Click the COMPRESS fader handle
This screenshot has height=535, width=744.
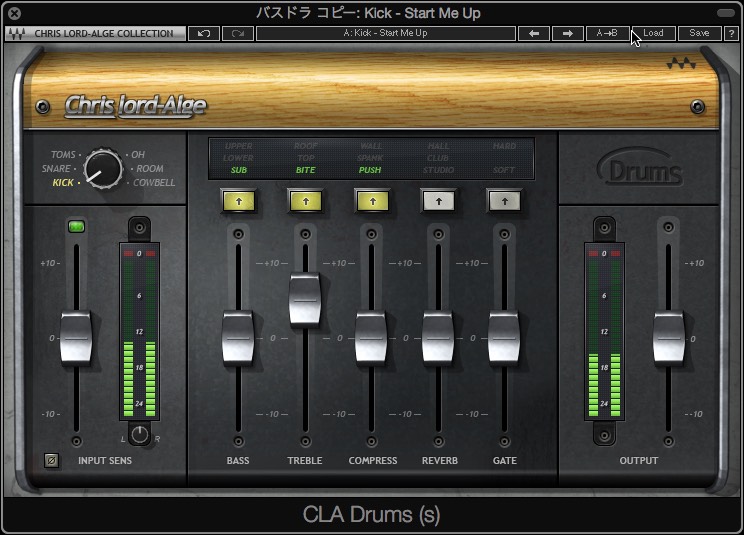[x=372, y=338]
